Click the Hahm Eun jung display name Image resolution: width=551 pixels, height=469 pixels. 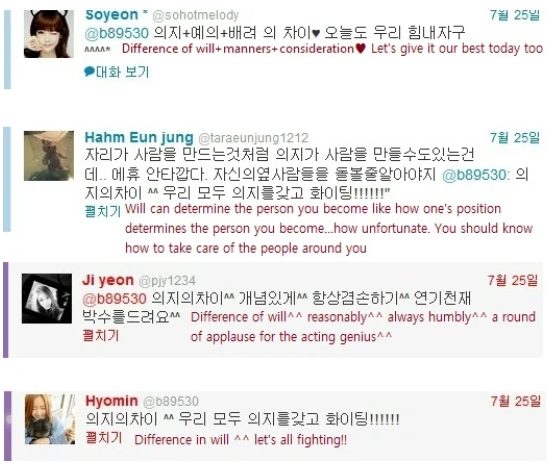[x=139, y=137]
